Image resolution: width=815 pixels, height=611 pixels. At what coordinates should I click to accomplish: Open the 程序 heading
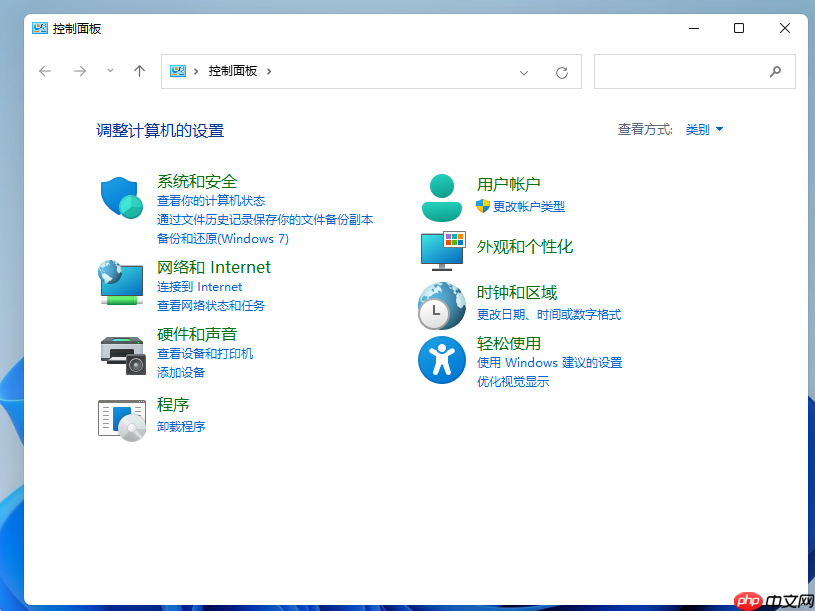pyautogui.click(x=173, y=405)
